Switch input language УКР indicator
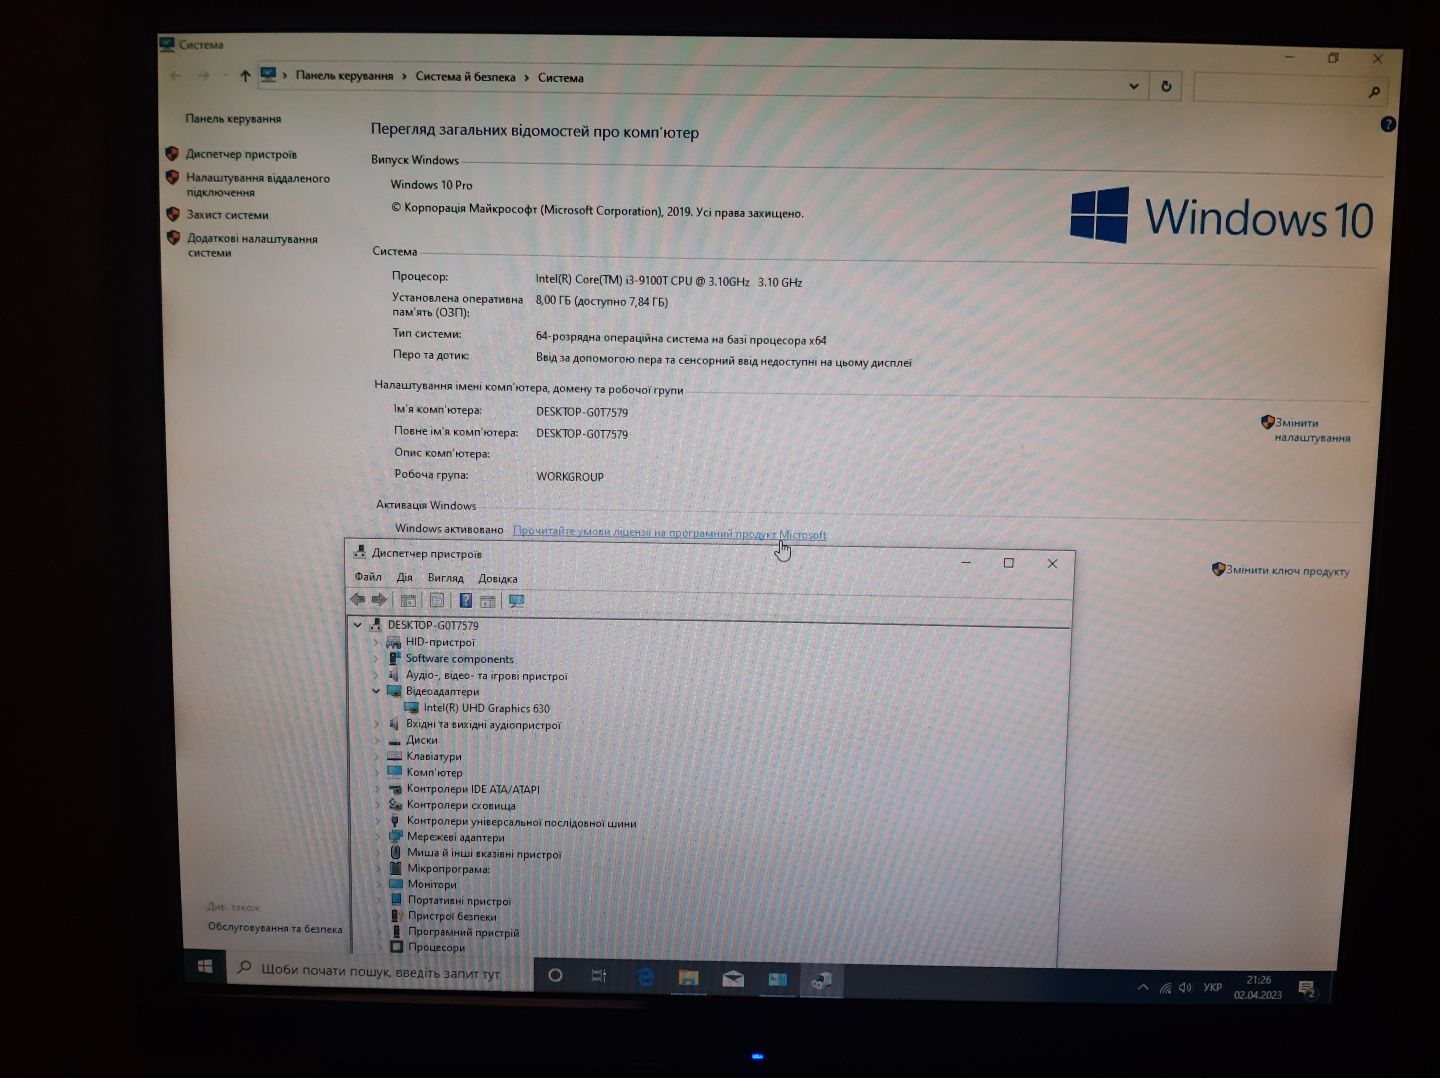 (x=1213, y=988)
